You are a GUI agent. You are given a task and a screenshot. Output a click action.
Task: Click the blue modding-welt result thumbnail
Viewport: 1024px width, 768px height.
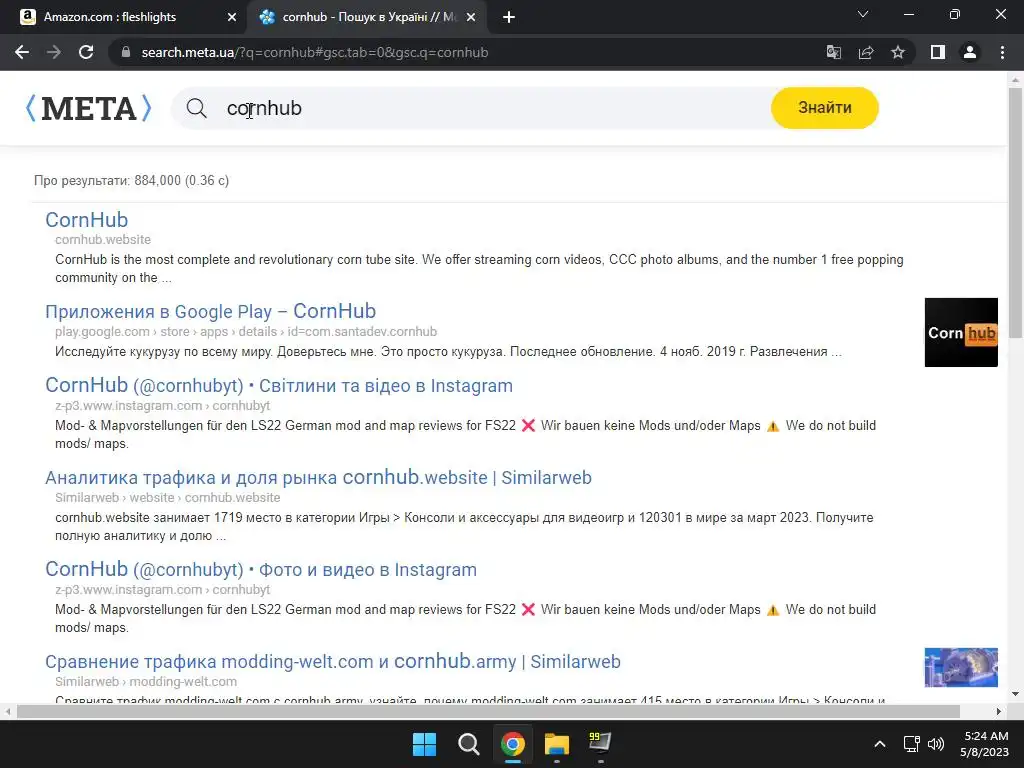coord(961,667)
